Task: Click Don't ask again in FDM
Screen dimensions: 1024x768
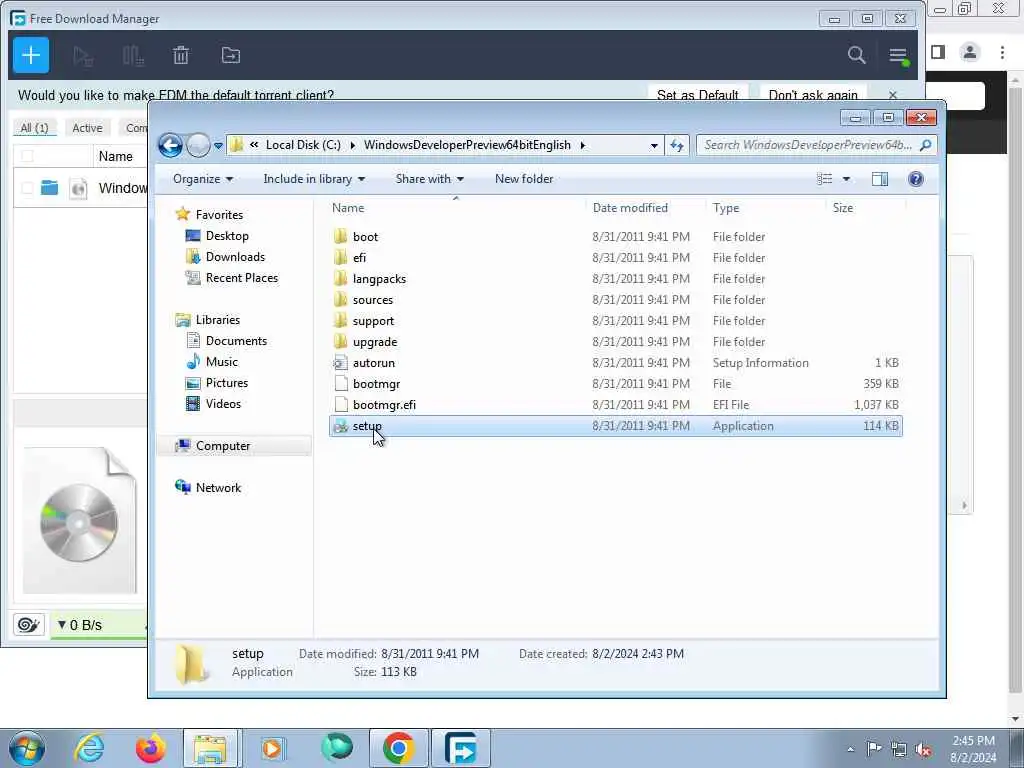Action: (813, 95)
